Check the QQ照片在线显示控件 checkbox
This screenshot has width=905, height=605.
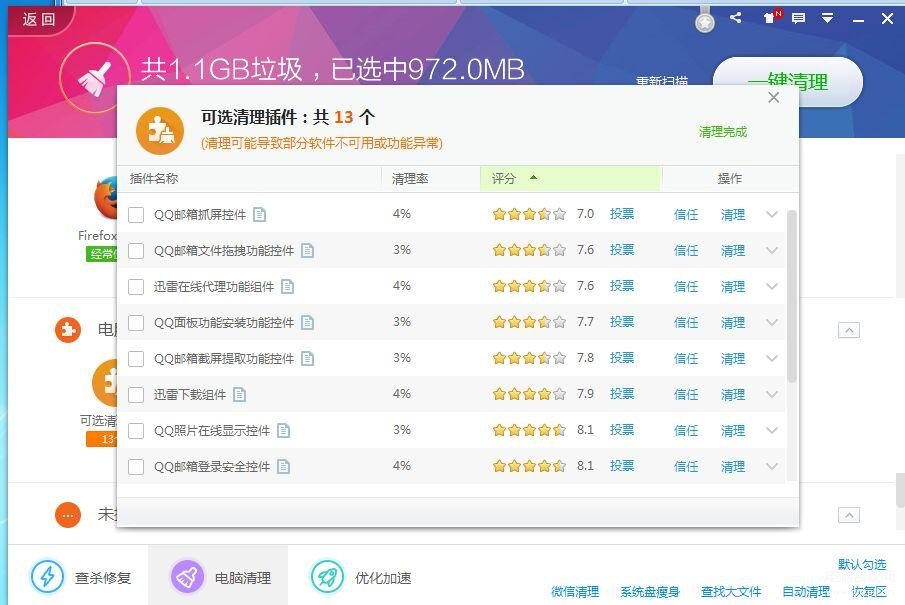tap(136, 430)
